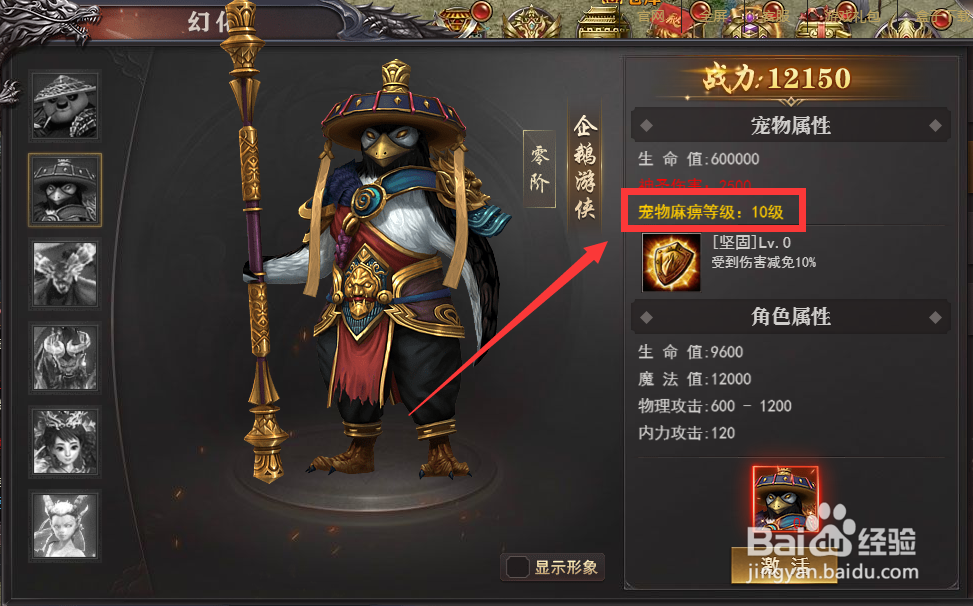Click the golden palace building icon
The width and height of the screenshot is (973, 606).
tap(604, 22)
